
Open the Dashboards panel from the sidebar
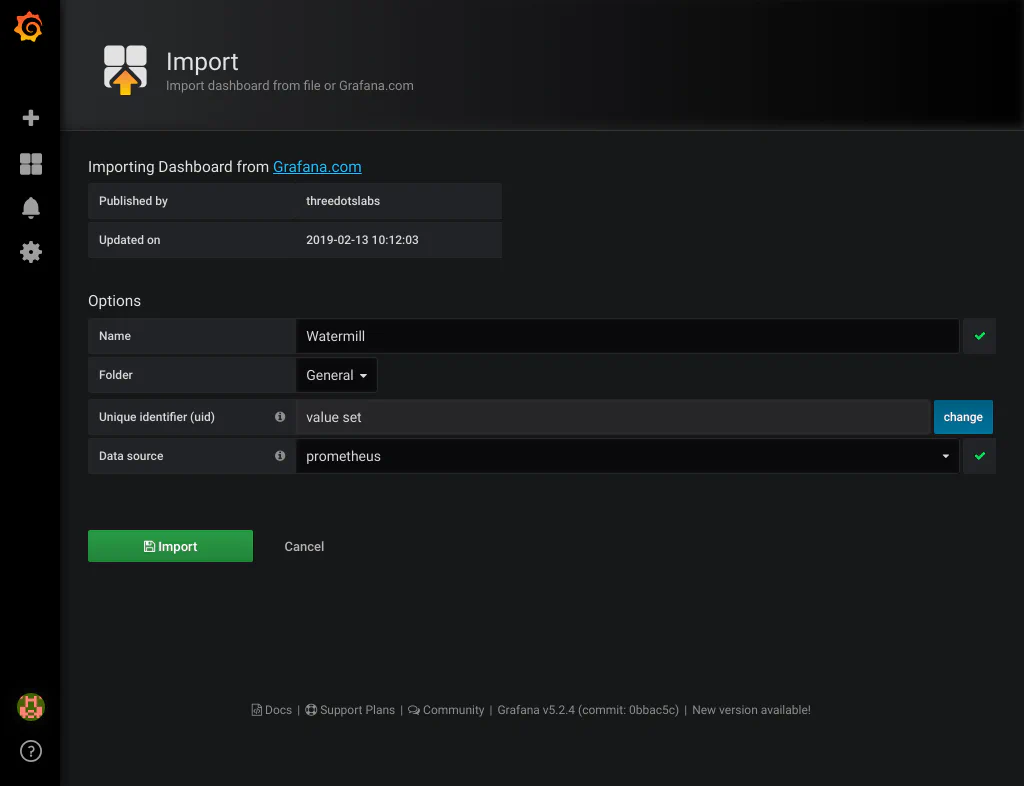pyautogui.click(x=30, y=163)
